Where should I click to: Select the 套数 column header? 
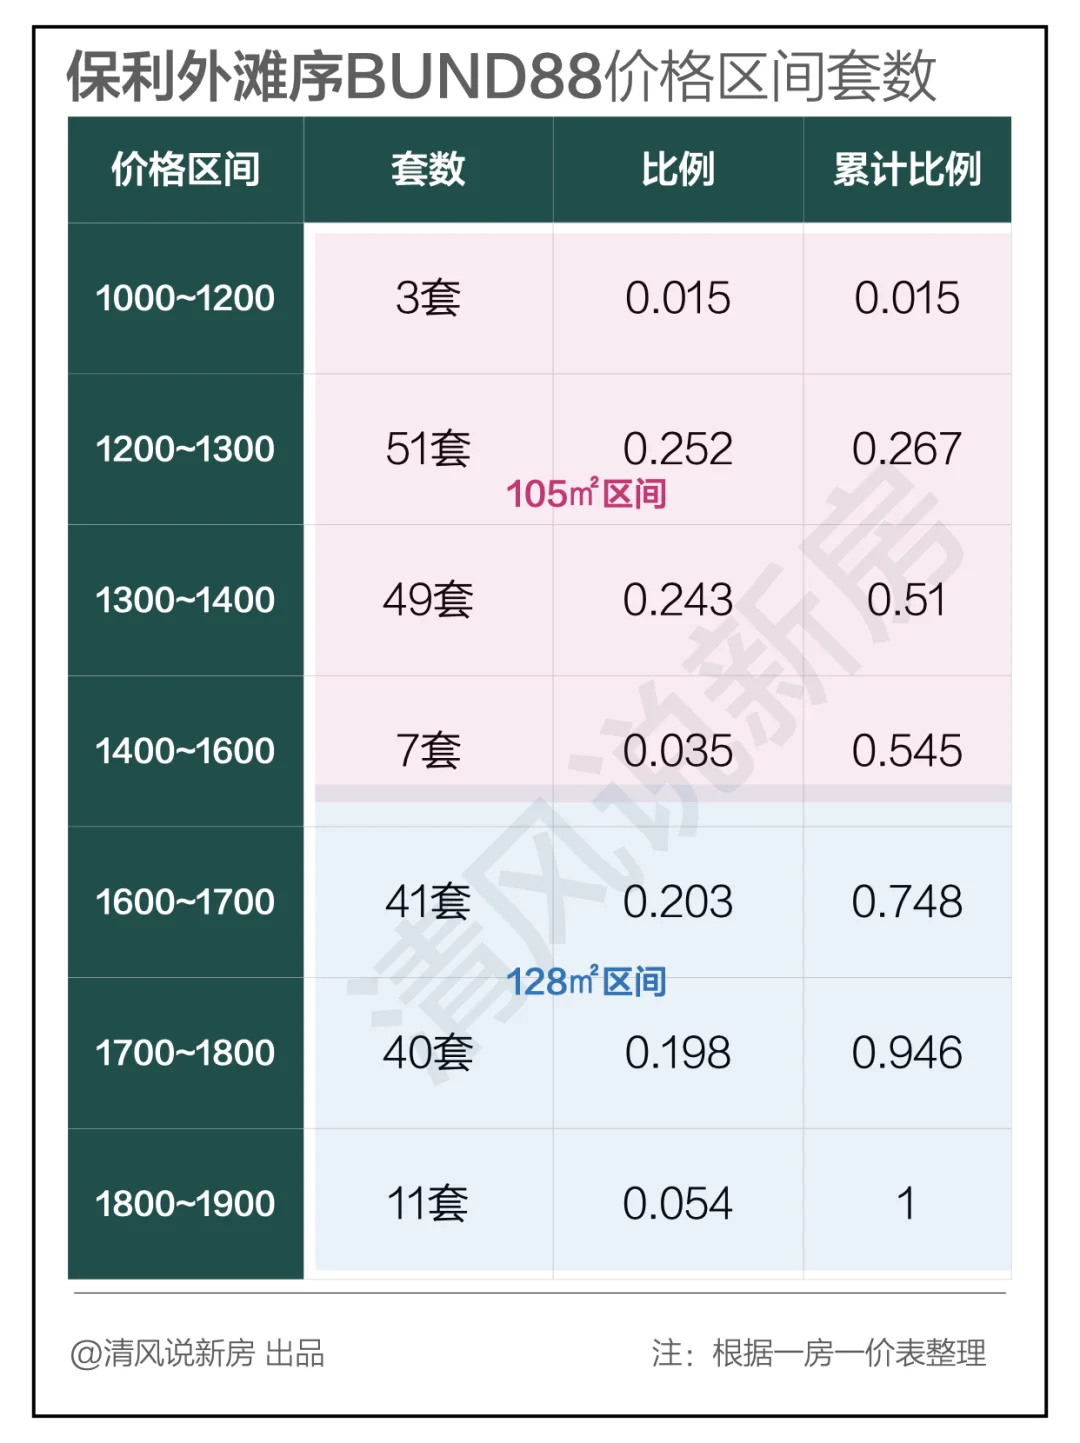428,169
